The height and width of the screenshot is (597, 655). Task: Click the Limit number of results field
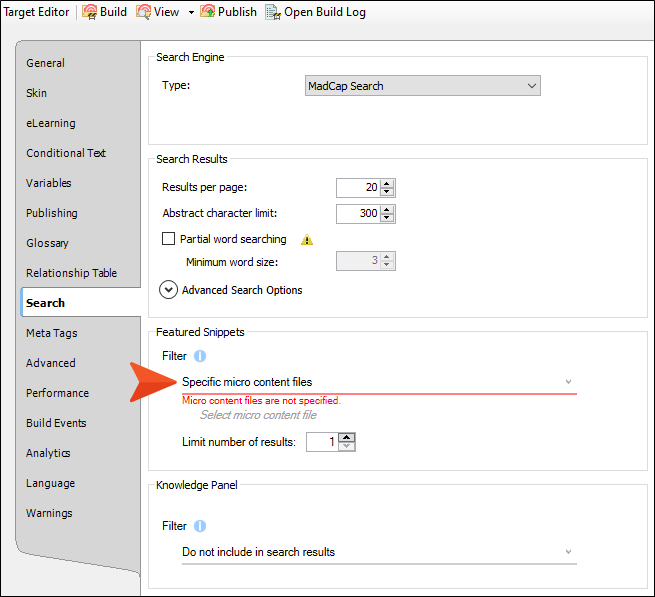(x=322, y=442)
